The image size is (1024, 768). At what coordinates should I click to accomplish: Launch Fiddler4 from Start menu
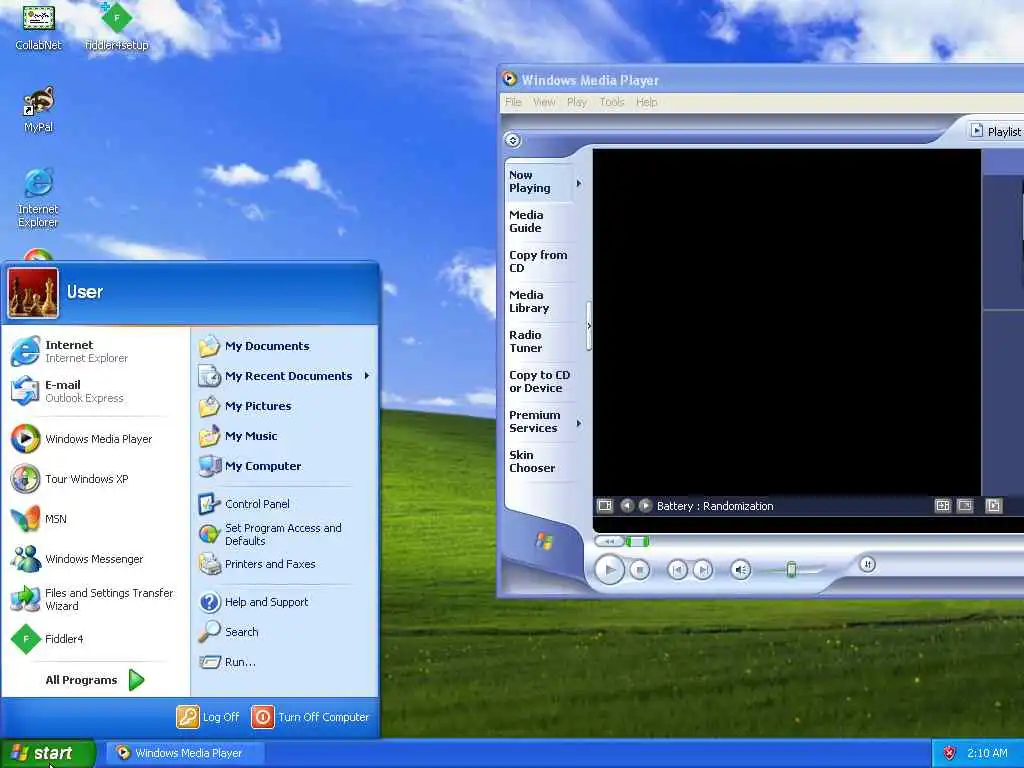tap(95, 639)
